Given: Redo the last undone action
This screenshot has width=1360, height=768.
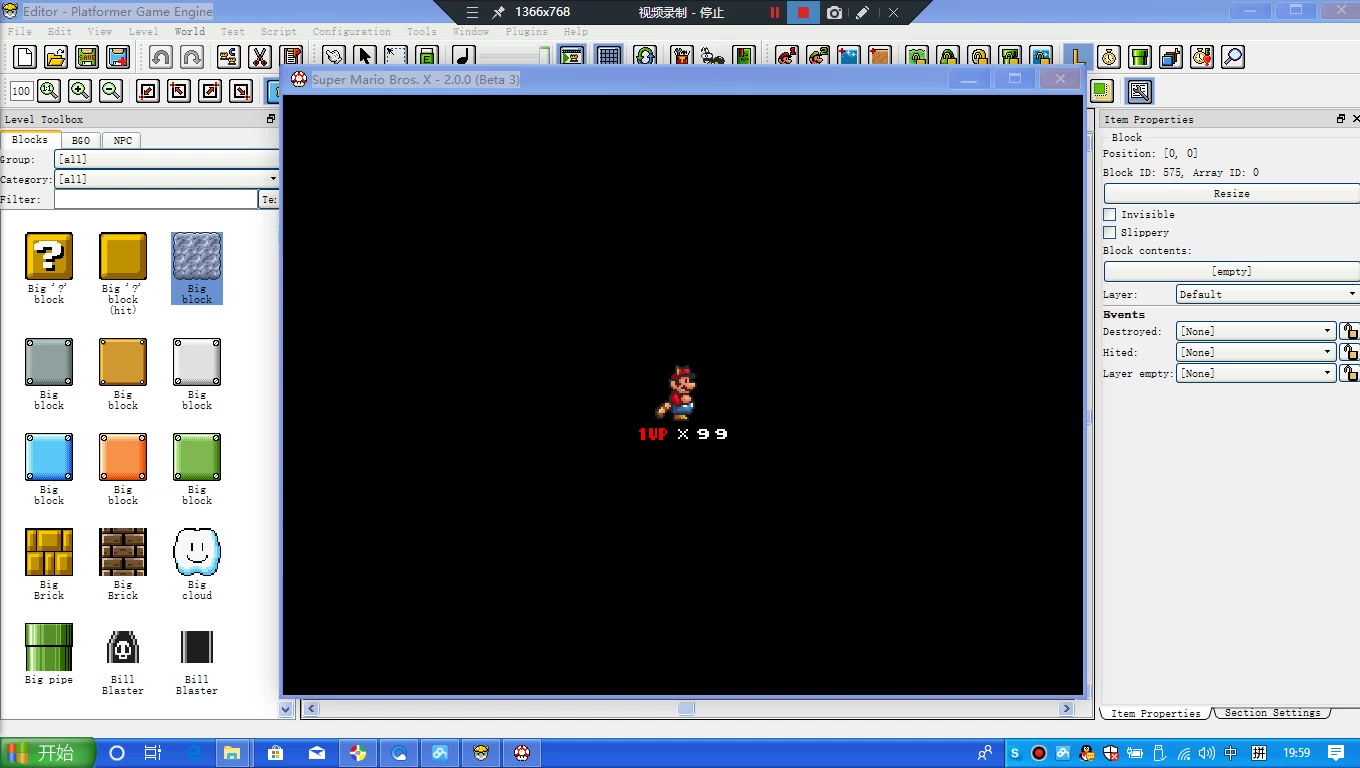Looking at the screenshot, I should coord(192,57).
